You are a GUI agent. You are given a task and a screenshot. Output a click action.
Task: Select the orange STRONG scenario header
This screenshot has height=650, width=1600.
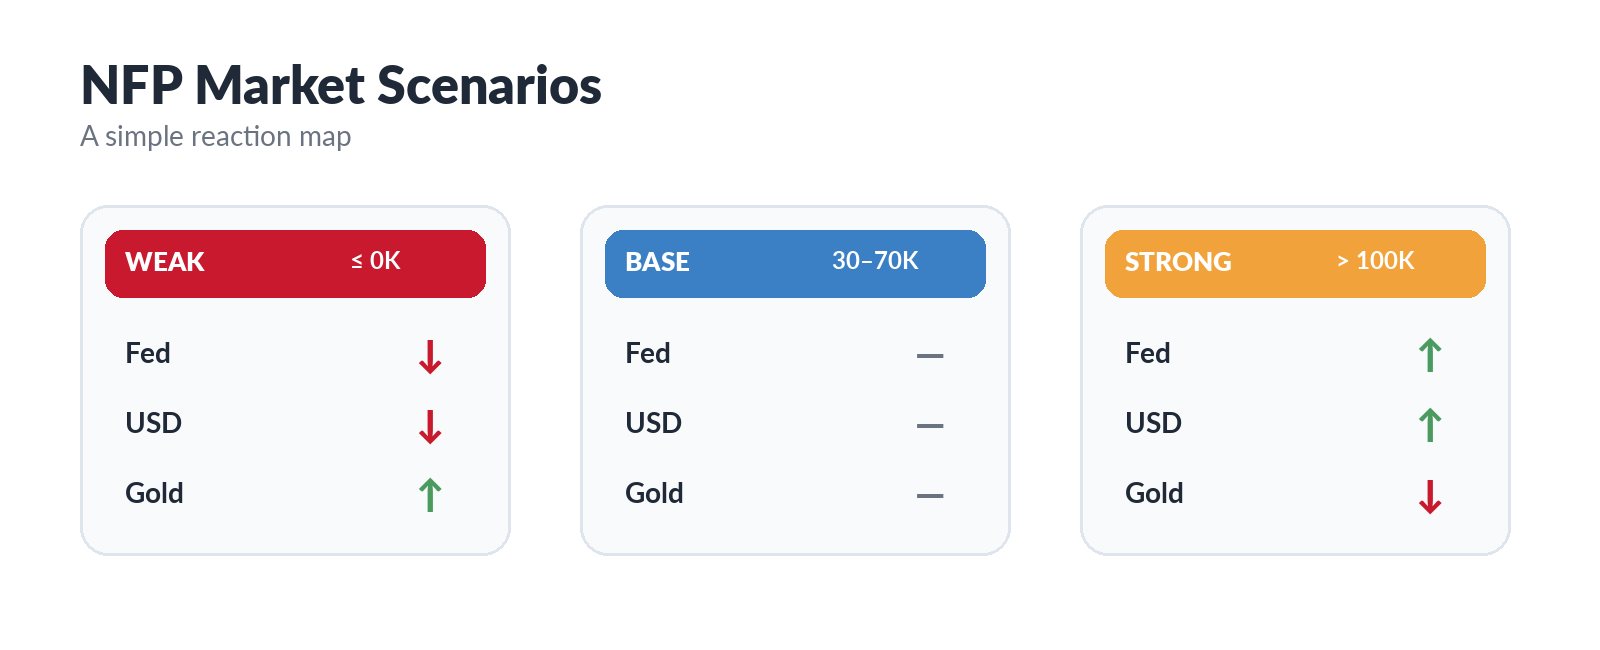point(1295,264)
